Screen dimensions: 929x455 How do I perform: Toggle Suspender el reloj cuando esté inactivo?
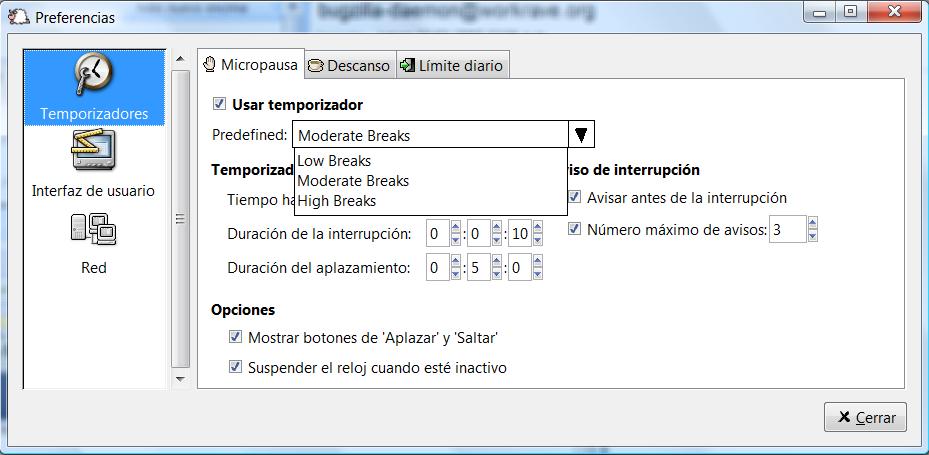click(x=236, y=367)
